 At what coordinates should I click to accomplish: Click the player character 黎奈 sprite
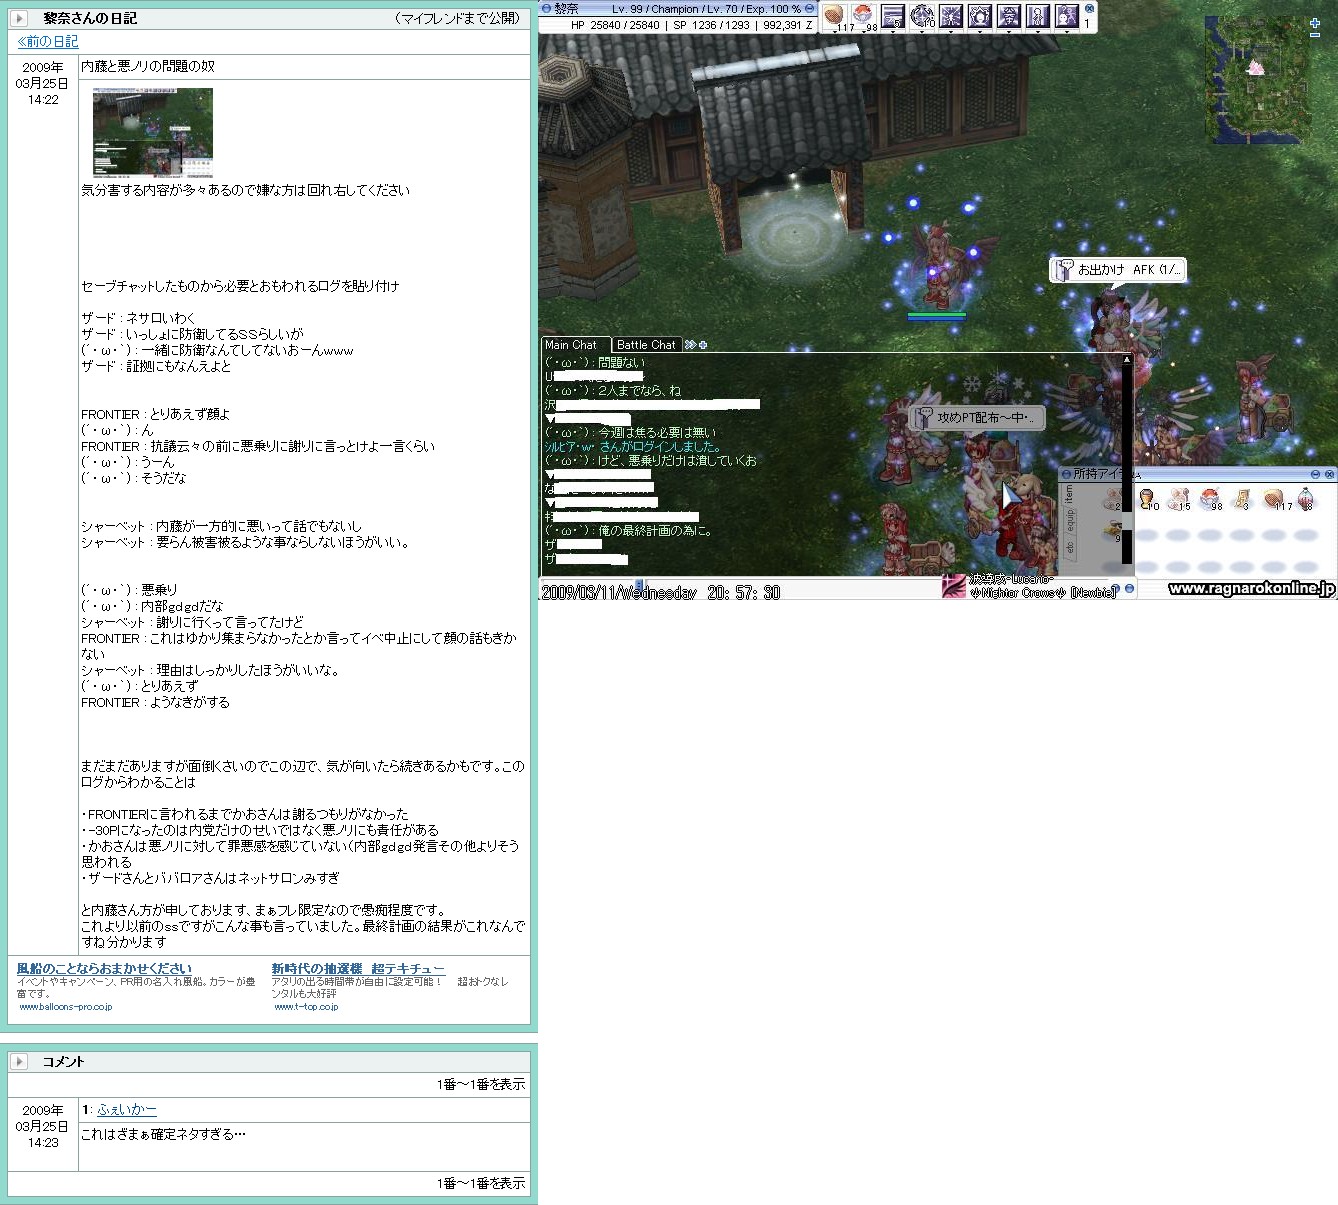936,265
